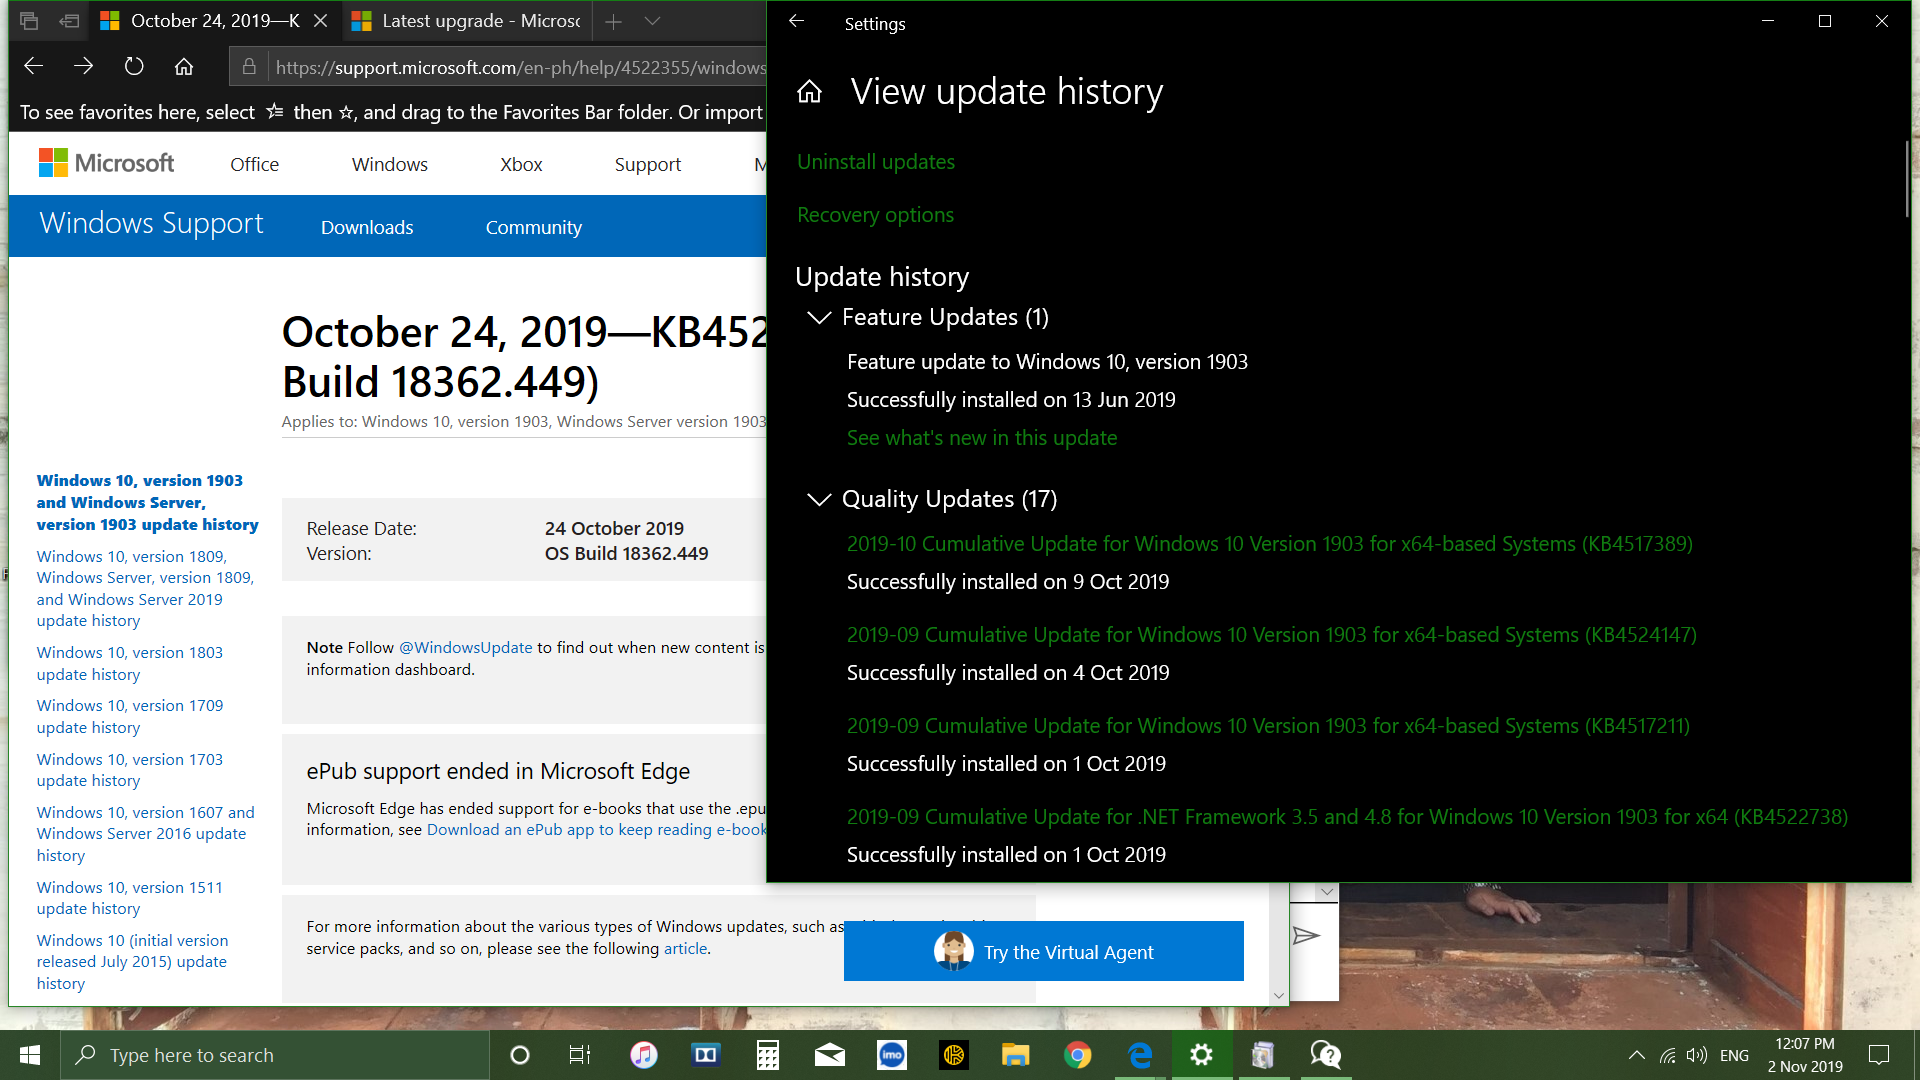This screenshot has height=1080, width=1920.
Task: Open Windows Start menu
Action: [x=30, y=1055]
